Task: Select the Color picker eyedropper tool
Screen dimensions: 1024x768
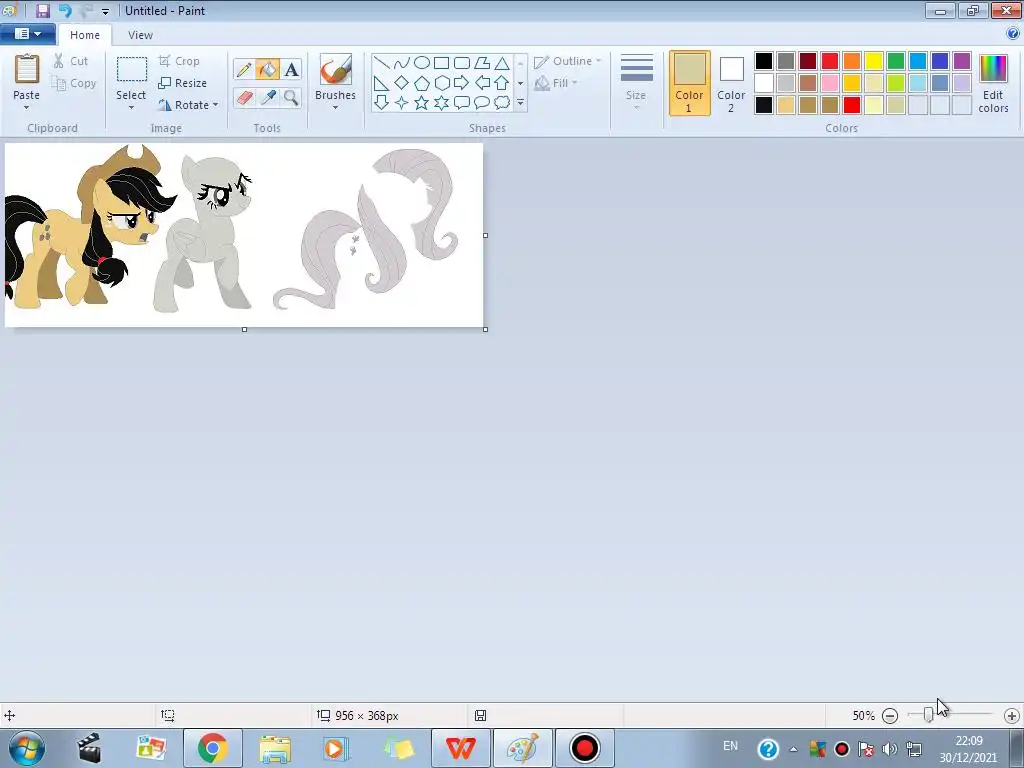Action: coord(268,97)
